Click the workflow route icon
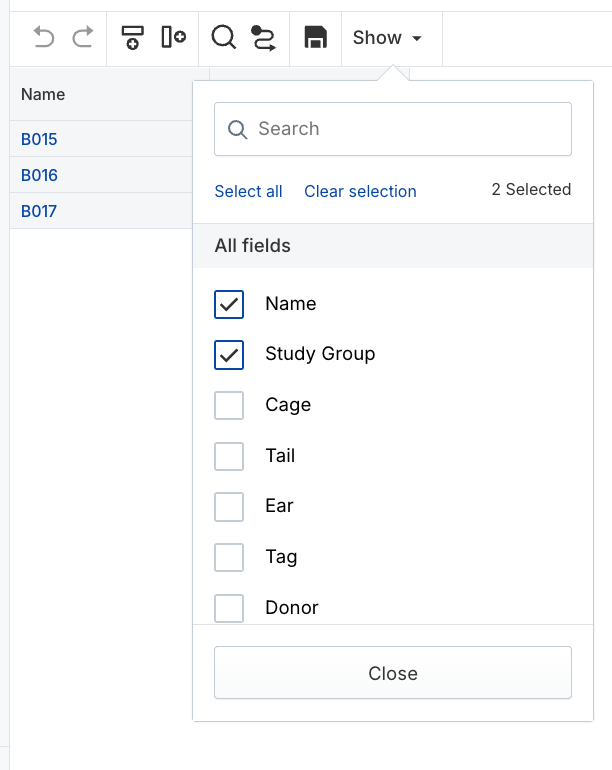Screen dimensions: 612x770 click(x=263, y=38)
